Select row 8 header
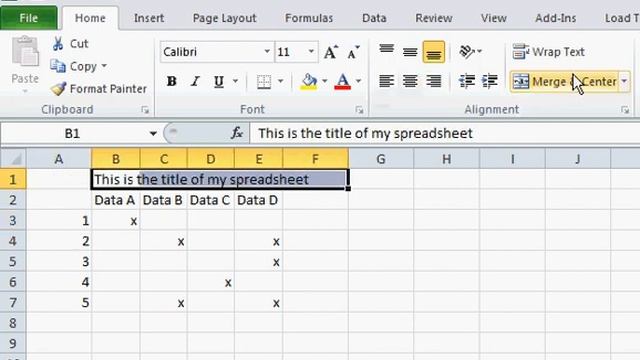The width and height of the screenshot is (640, 360). click(x=13, y=323)
